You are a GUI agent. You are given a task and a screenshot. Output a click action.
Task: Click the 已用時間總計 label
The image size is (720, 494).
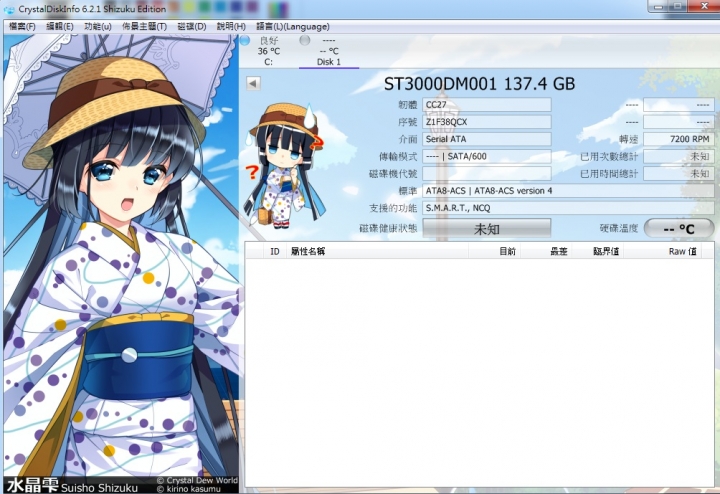[x=609, y=174]
